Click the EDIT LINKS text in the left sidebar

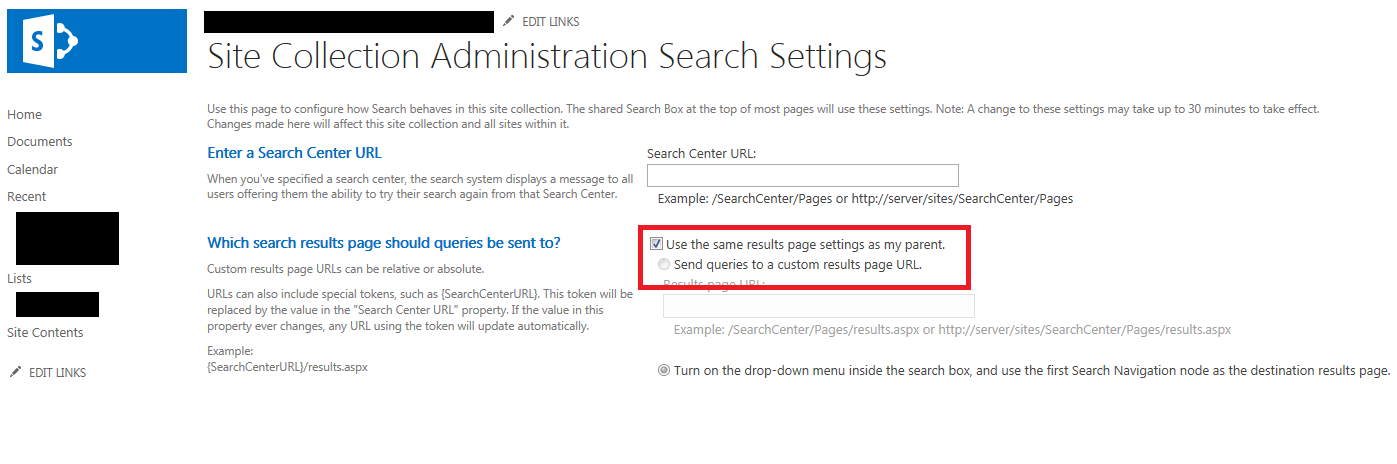[x=57, y=373]
